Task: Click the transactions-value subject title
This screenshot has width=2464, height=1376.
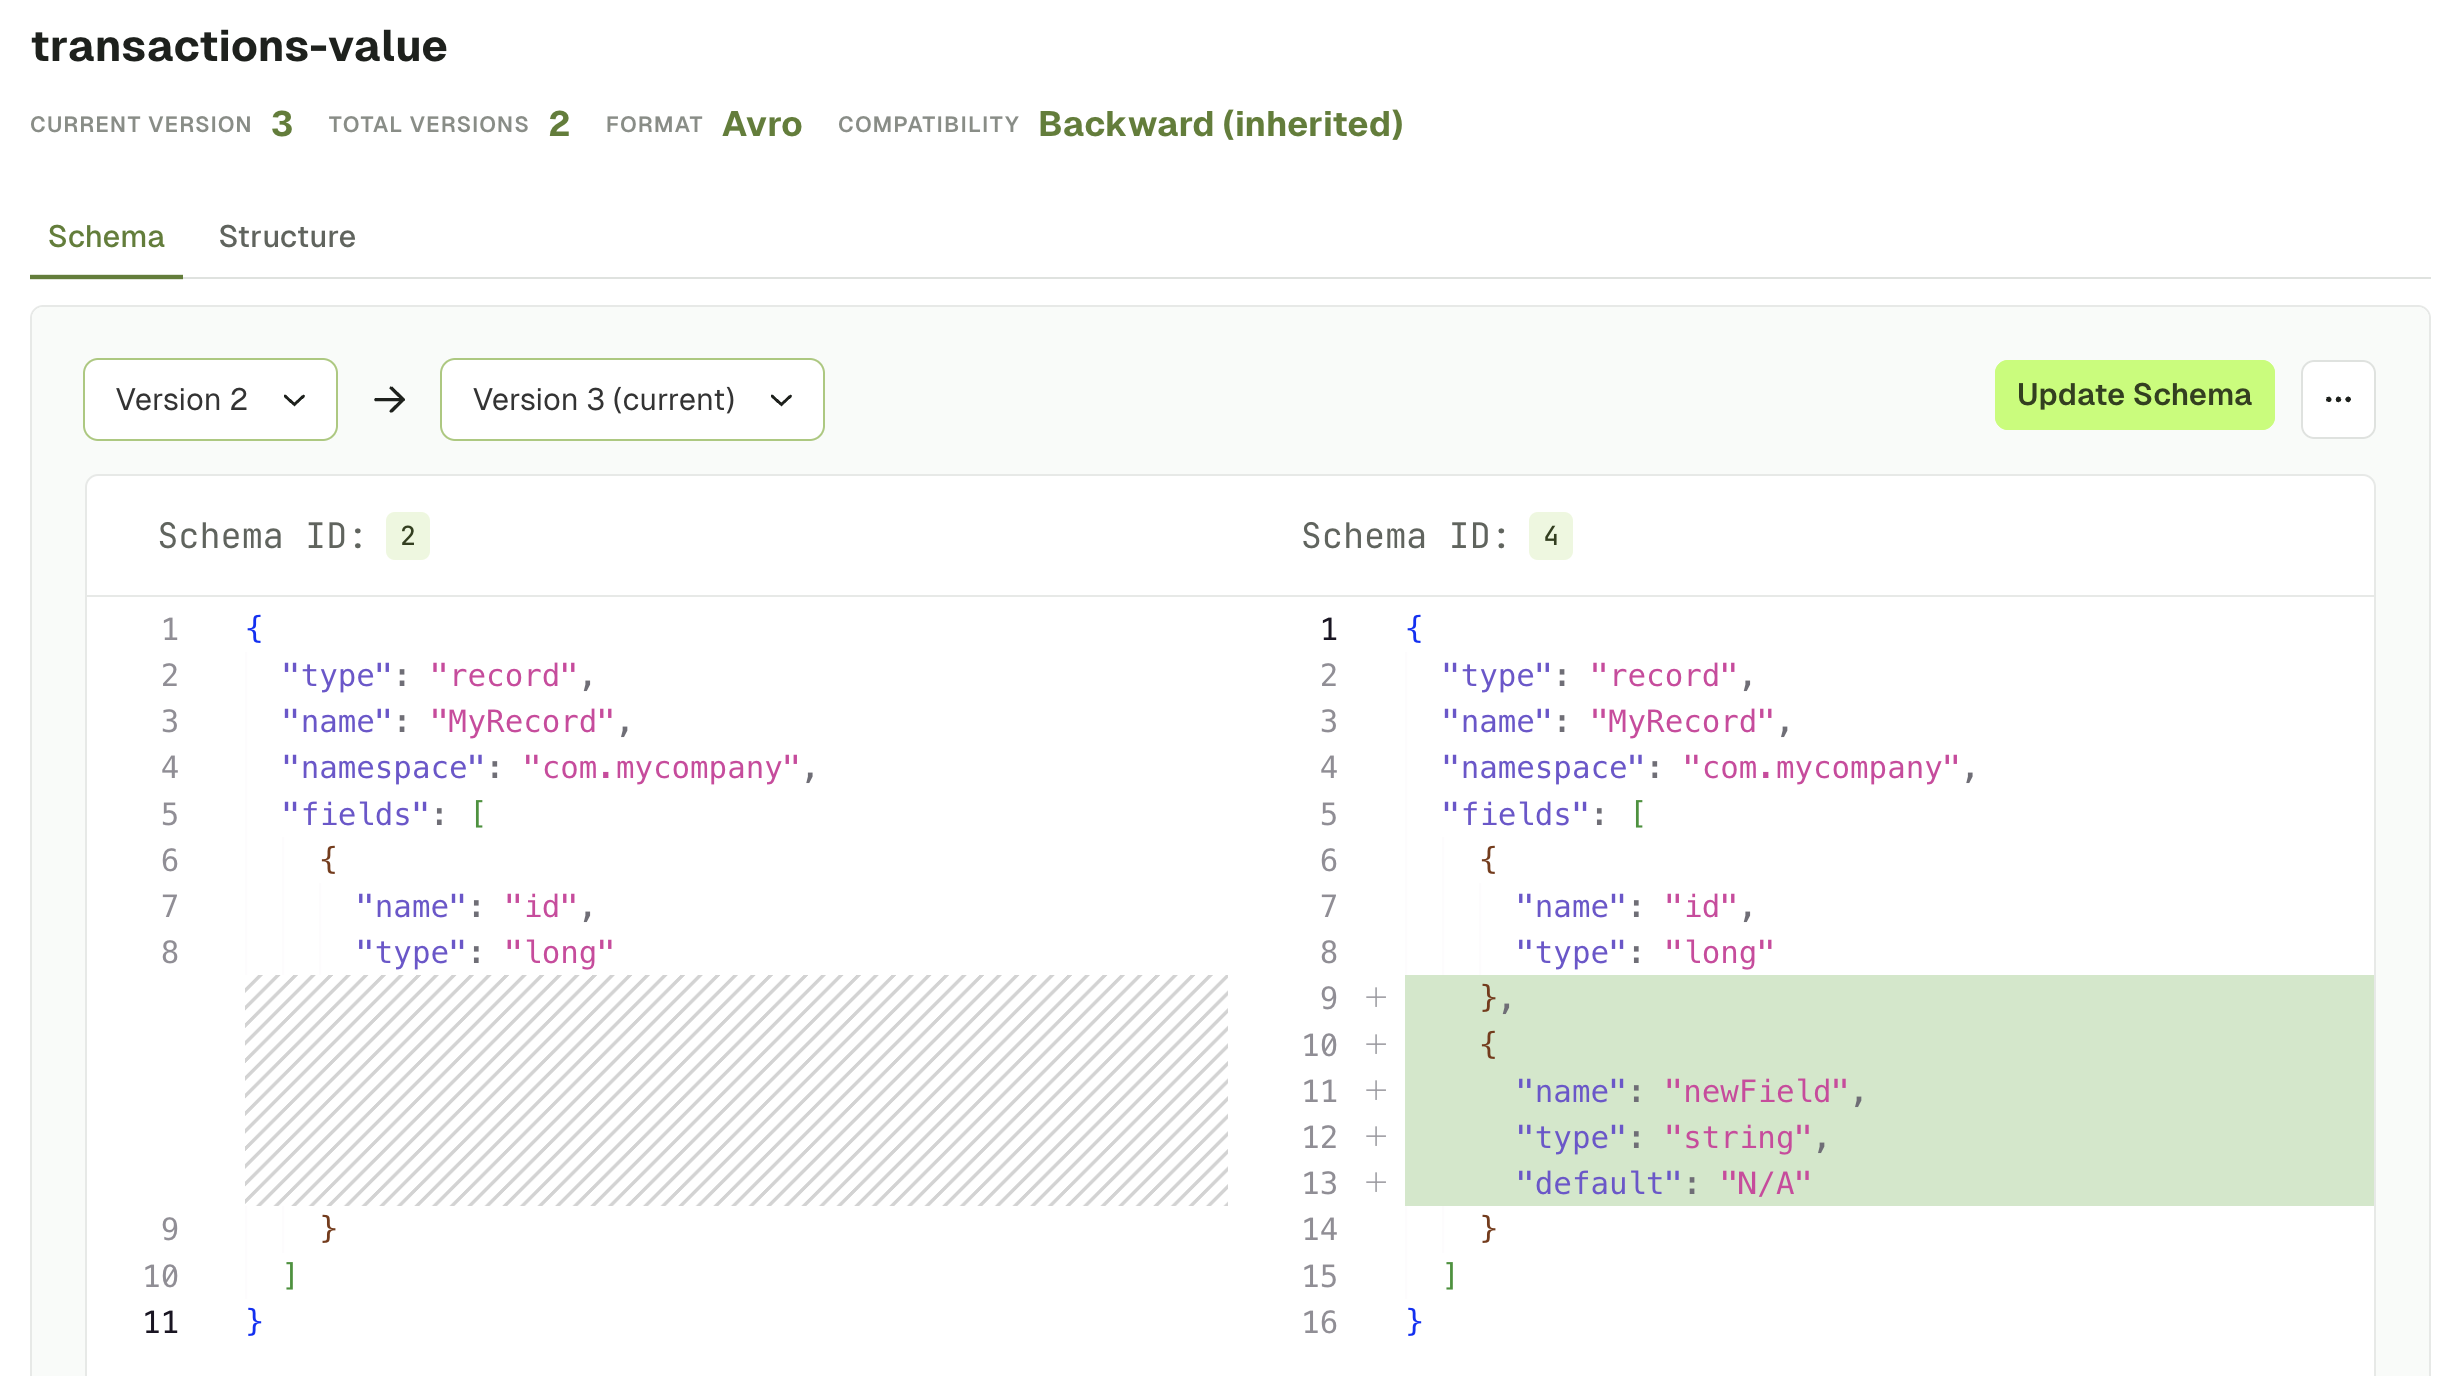Action: (x=240, y=44)
